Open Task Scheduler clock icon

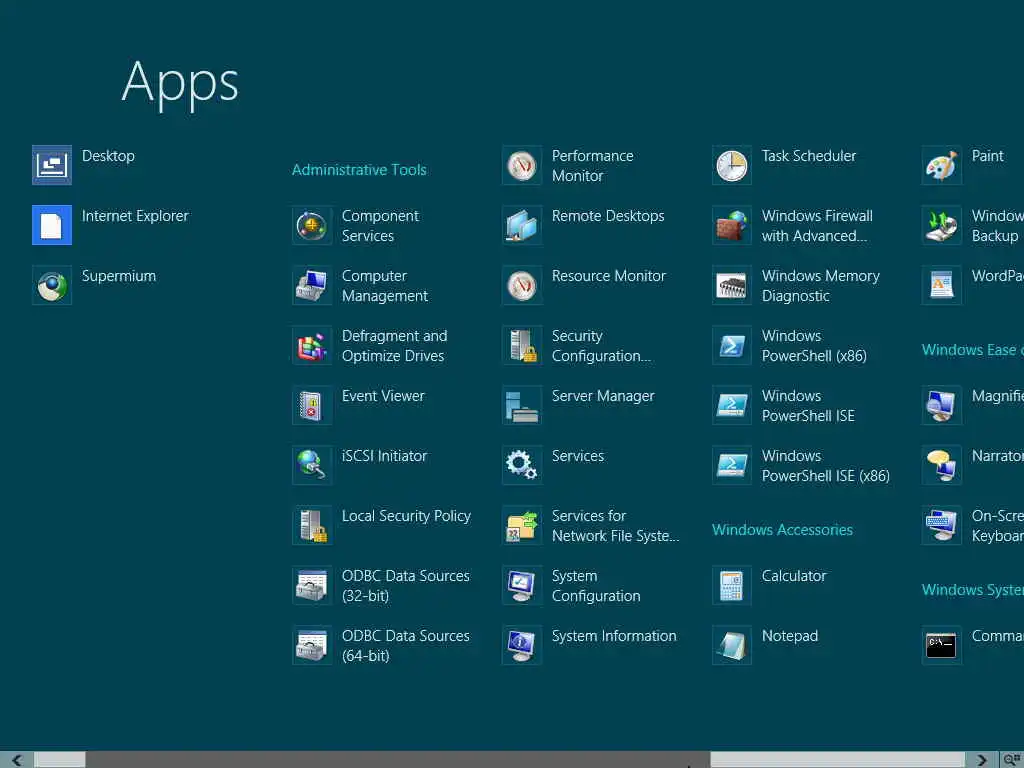[731, 165]
